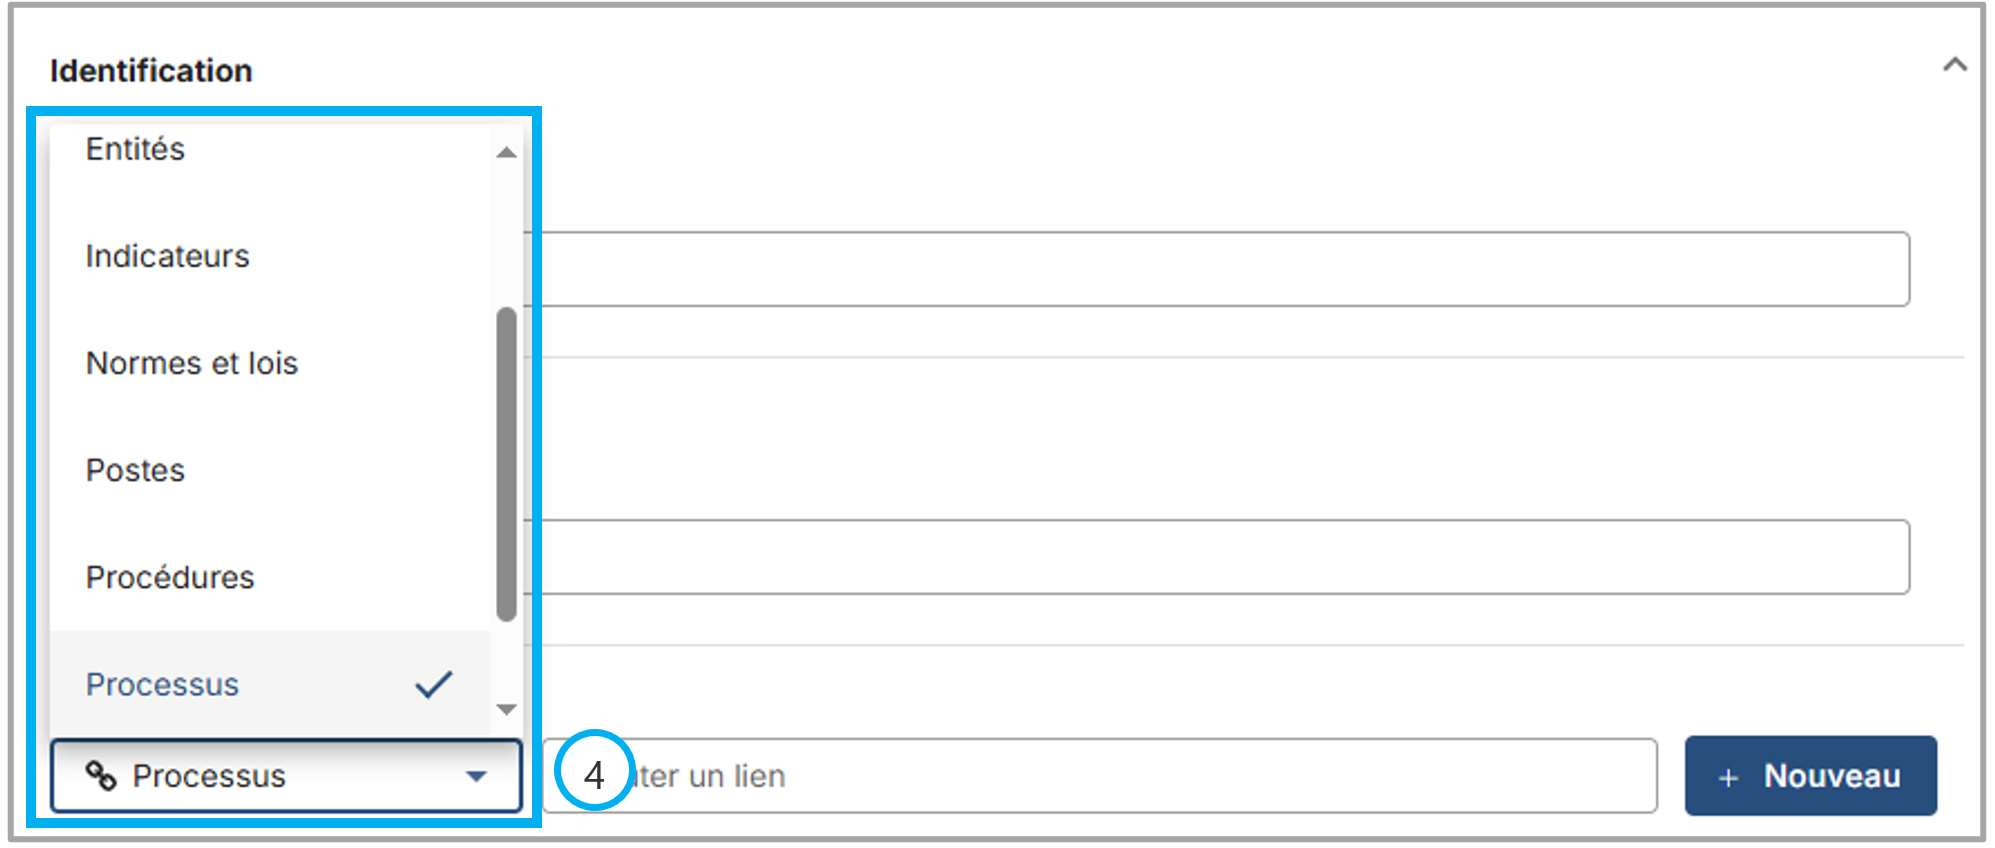Click the plus icon on Nouveau button
Viewport: 1995px width, 848px height.
pos(1728,777)
